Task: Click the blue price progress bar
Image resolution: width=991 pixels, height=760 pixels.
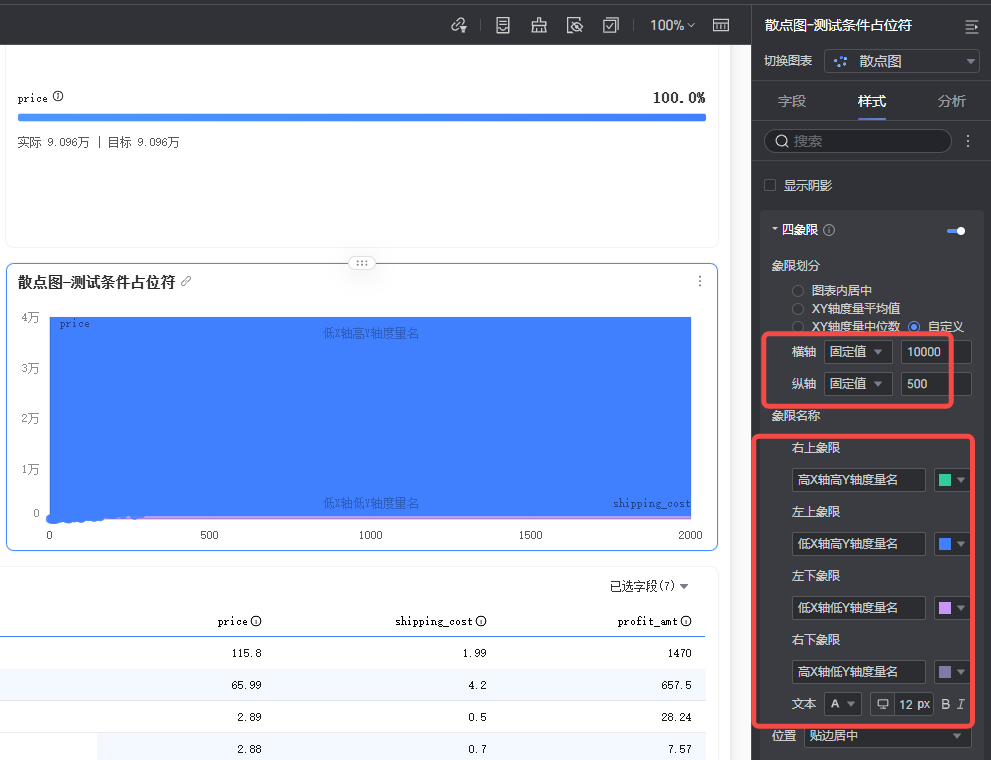Action: click(x=362, y=118)
